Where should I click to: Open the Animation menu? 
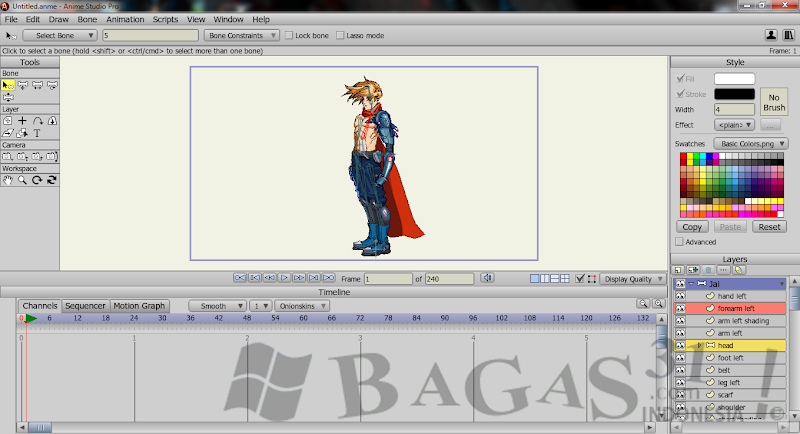(x=125, y=19)
